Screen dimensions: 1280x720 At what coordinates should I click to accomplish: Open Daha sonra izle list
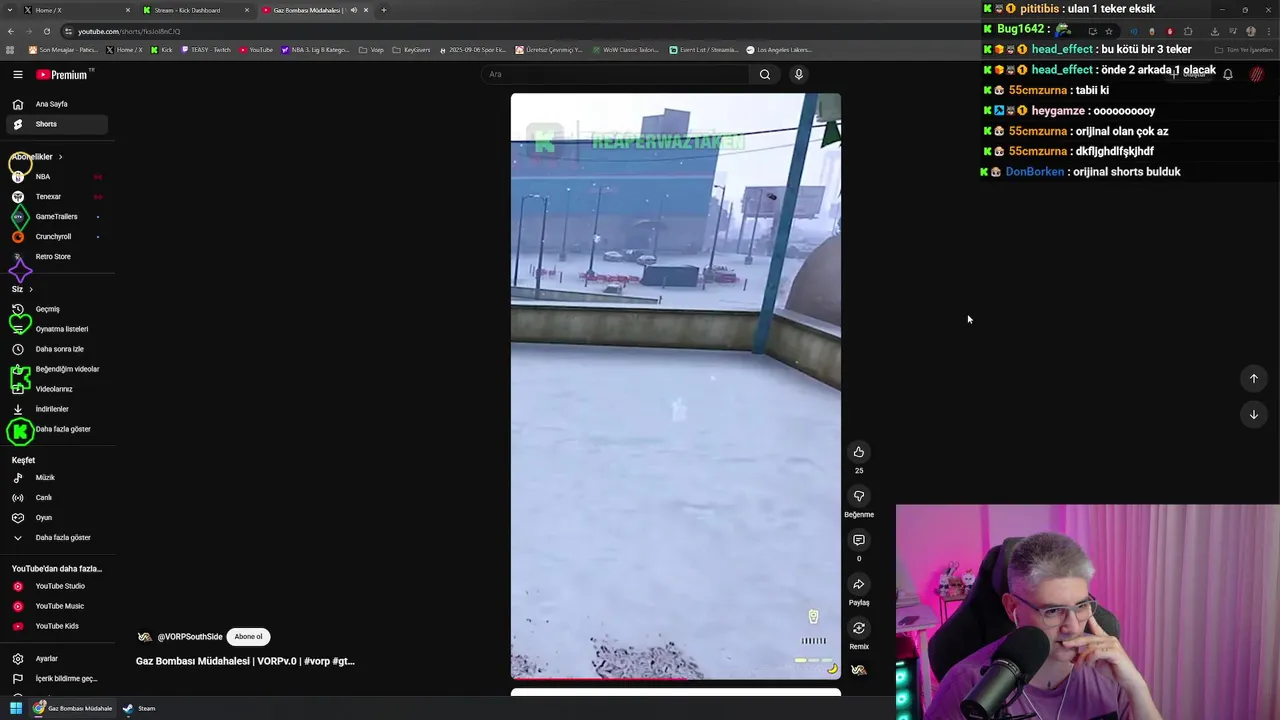click(56, 349)
